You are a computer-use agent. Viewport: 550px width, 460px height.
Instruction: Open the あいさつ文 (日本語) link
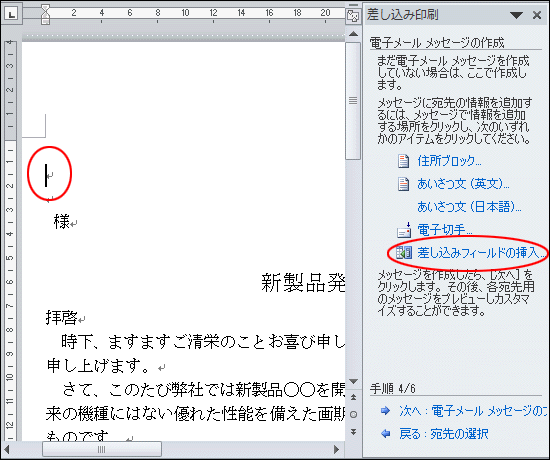pyautogui.click(x=469, y=207)
